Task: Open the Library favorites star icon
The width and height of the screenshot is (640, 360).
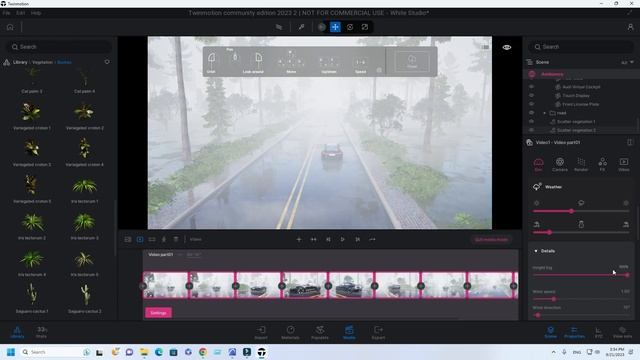Action: [107, 62]
